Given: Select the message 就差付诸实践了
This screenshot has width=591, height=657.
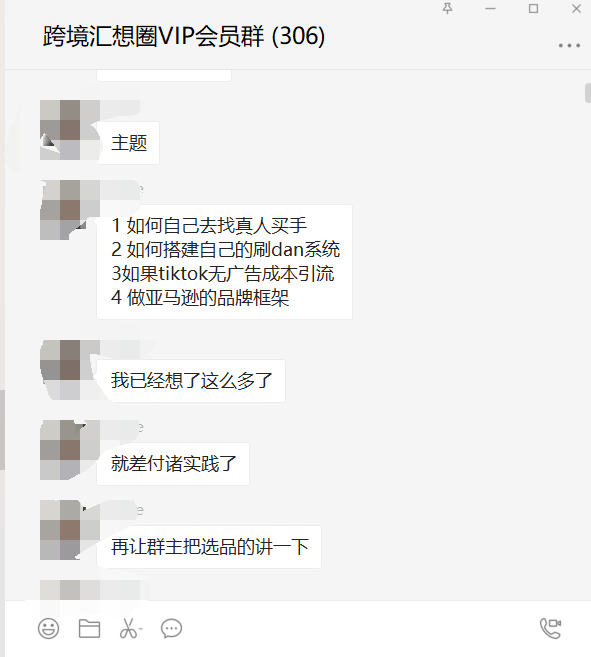Looking at the screenshot, I should click(173, 464).
